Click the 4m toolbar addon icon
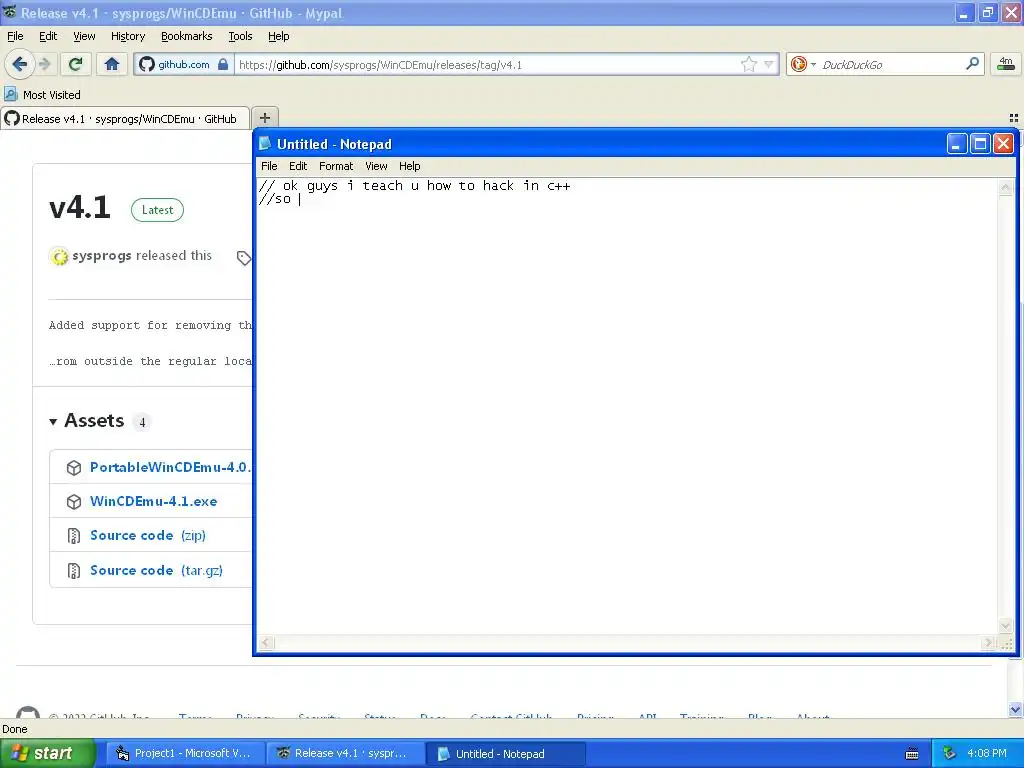Image resolution: width=1024 pixels, height=768 pixels. [x=1006, y=64]
